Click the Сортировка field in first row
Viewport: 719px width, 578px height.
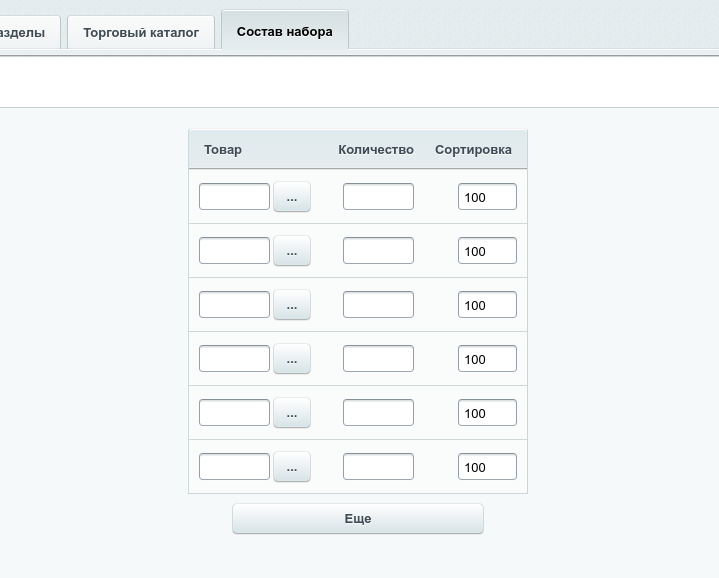point(487,197)
